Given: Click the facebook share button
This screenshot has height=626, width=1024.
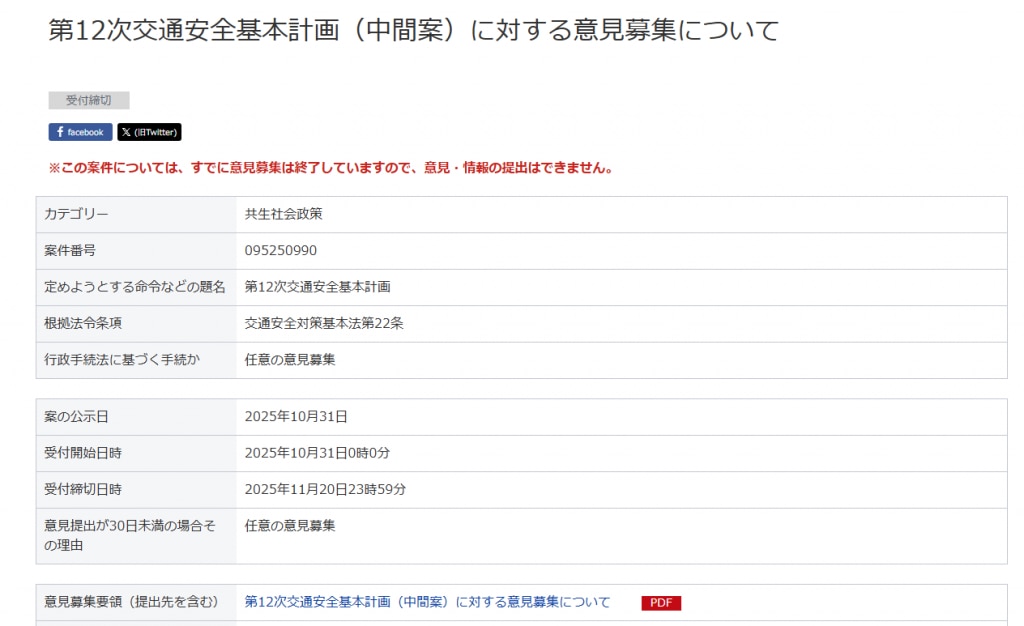Looking at the screenshot, I should tap(80, 132).
